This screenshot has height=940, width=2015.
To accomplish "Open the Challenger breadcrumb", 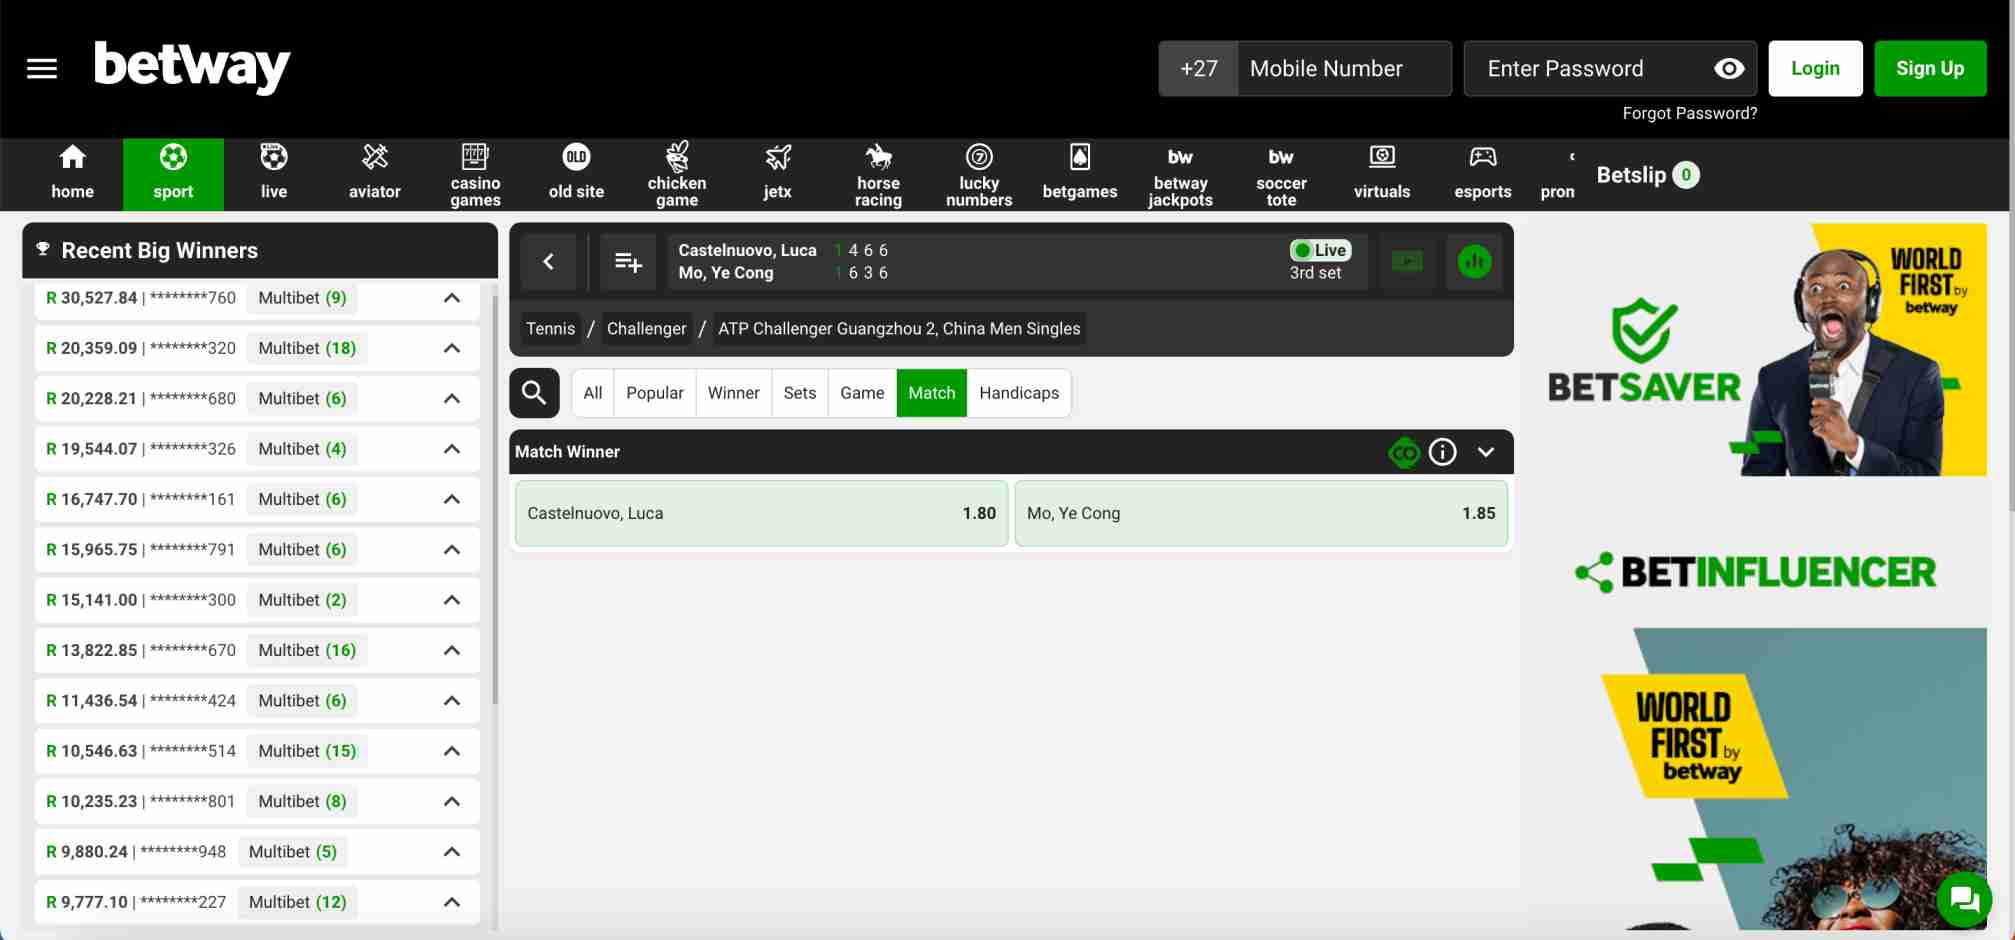I will 646,329.
